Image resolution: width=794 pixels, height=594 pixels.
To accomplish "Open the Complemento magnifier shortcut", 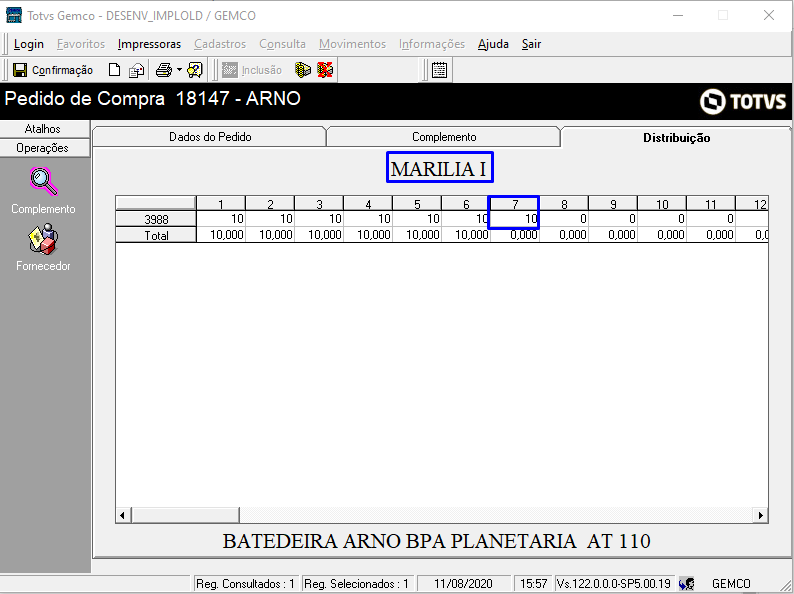I will click(x=44, y=182).
